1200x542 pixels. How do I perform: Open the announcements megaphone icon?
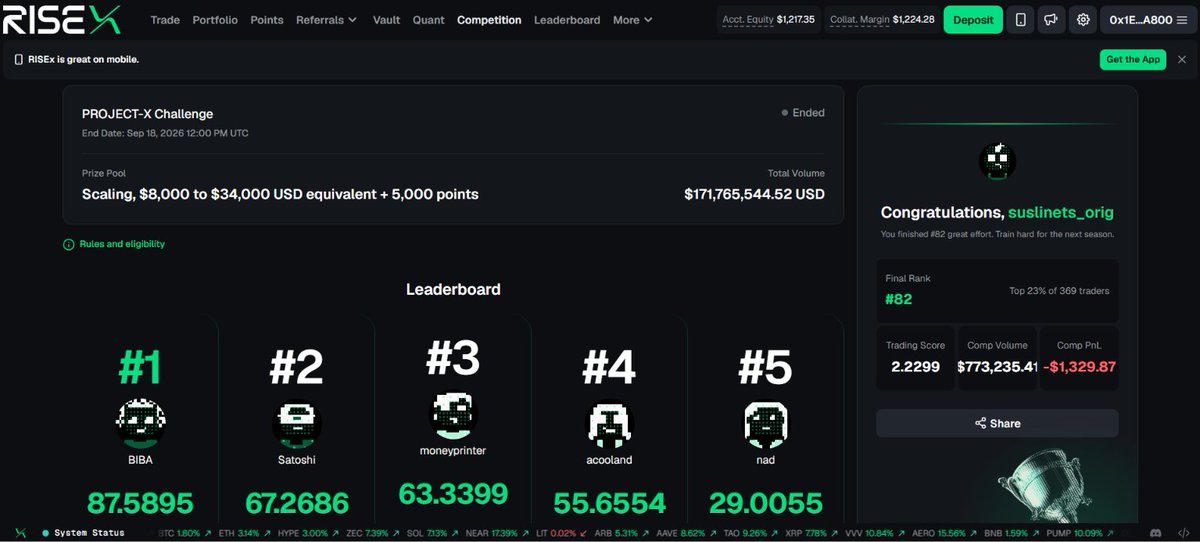coord(1051,20)
